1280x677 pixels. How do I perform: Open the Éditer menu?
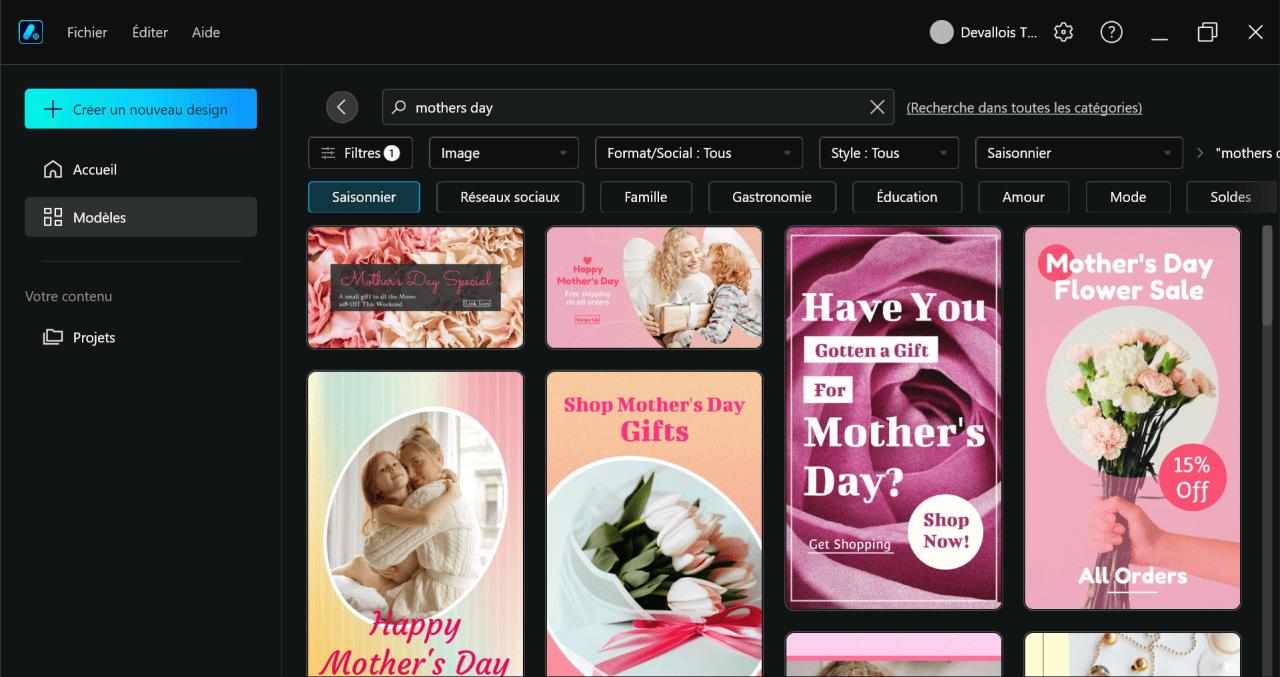tap(150, 32)
